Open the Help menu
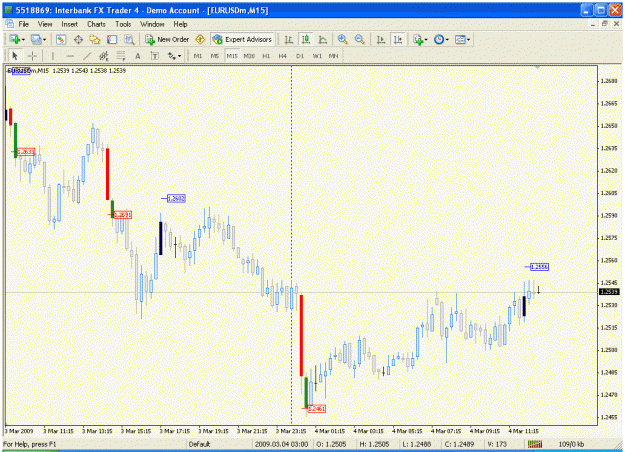 click(180, 24)
